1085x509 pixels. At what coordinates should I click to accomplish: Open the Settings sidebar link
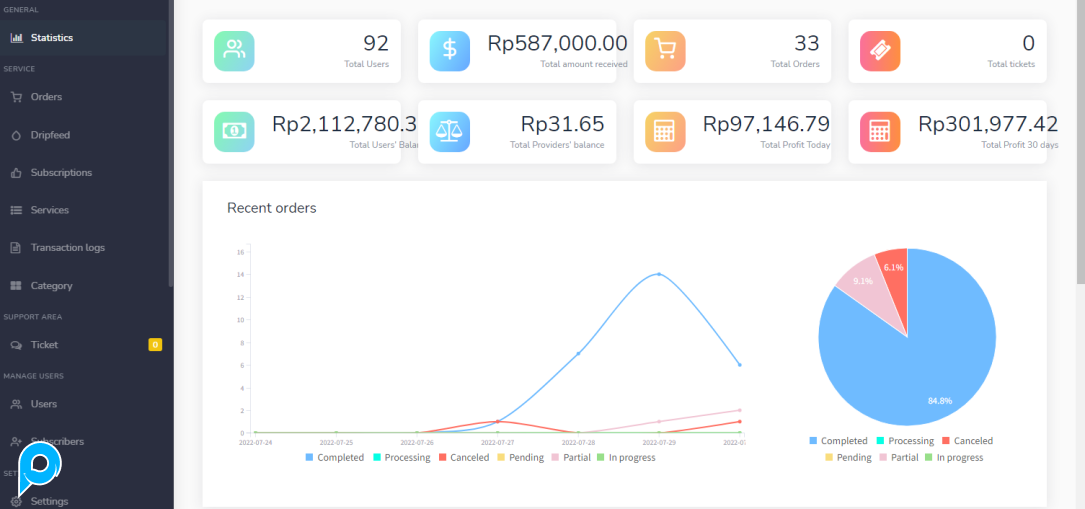pyautogui.click(x=49, y=501)
